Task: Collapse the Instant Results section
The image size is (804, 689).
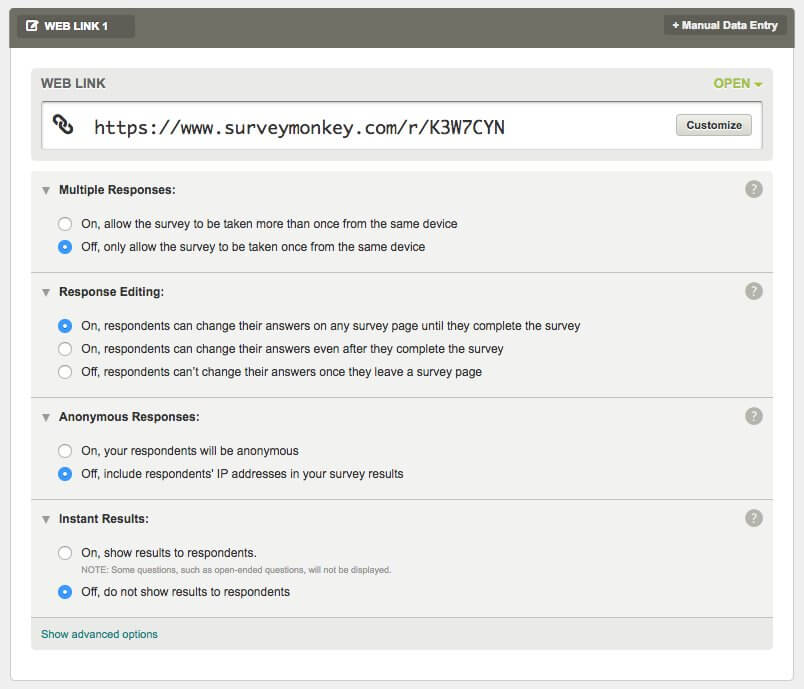Action: [46, 519]
